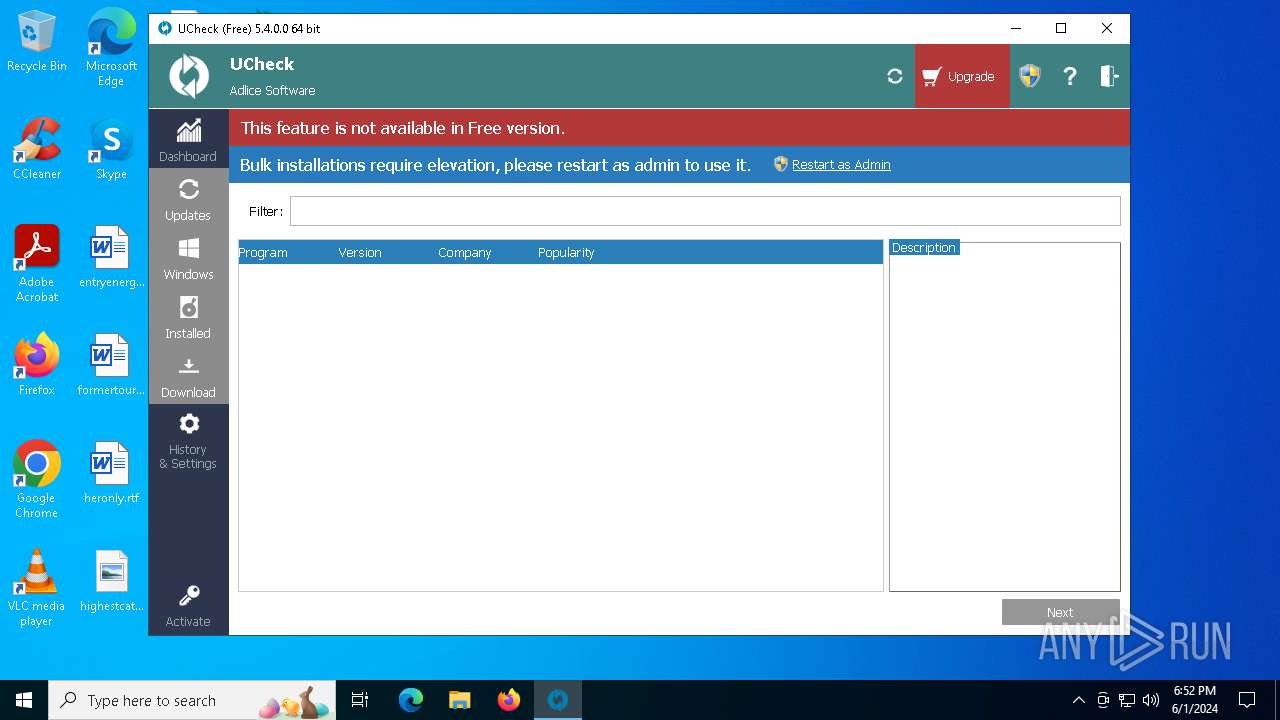Click the shield admin icon in header
Viewport: 1280px width, 720px height.
click(1030, 76)
